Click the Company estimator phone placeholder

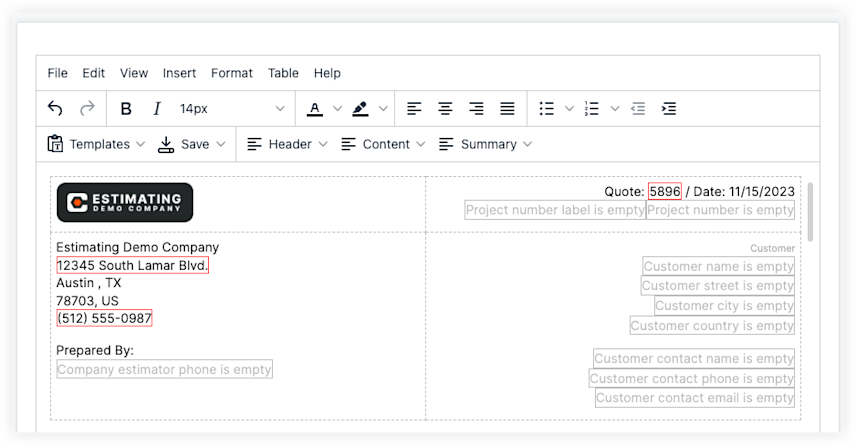coord(164,370)
